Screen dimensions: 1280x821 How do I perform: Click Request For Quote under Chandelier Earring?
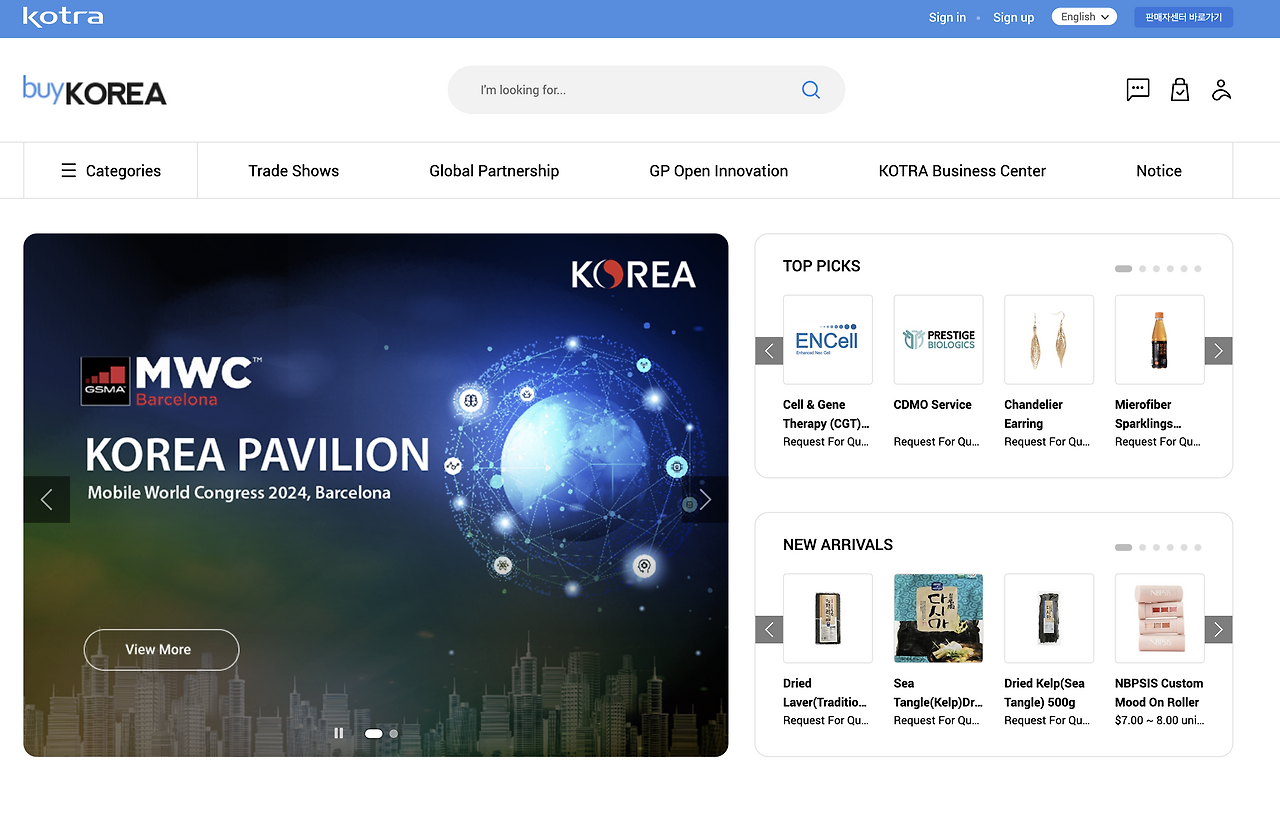click(1047, 442)
